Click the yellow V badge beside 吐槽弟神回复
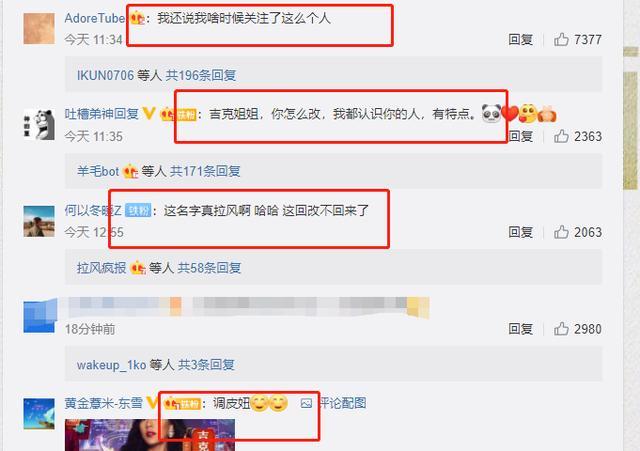This screenshot has width=640, height=451. [149, 113]
